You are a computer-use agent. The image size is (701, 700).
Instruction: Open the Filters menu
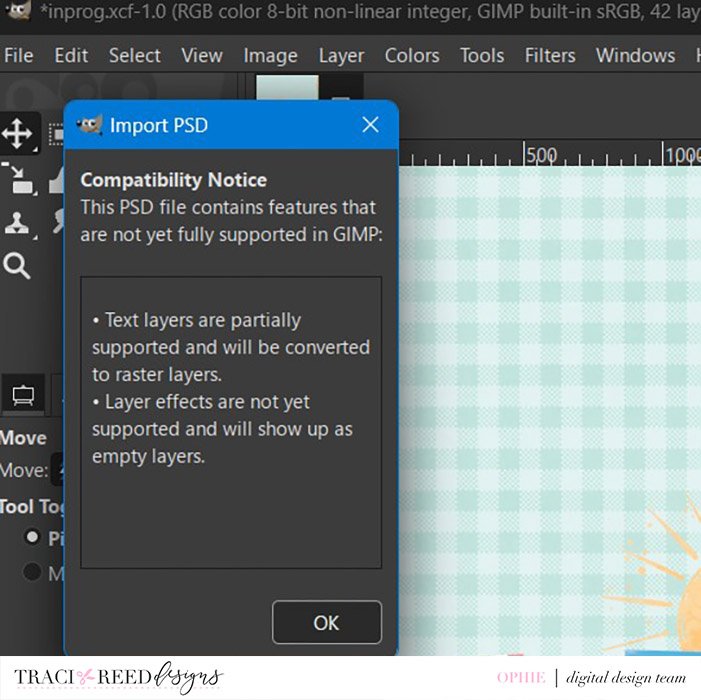click(x=550, y=56)
